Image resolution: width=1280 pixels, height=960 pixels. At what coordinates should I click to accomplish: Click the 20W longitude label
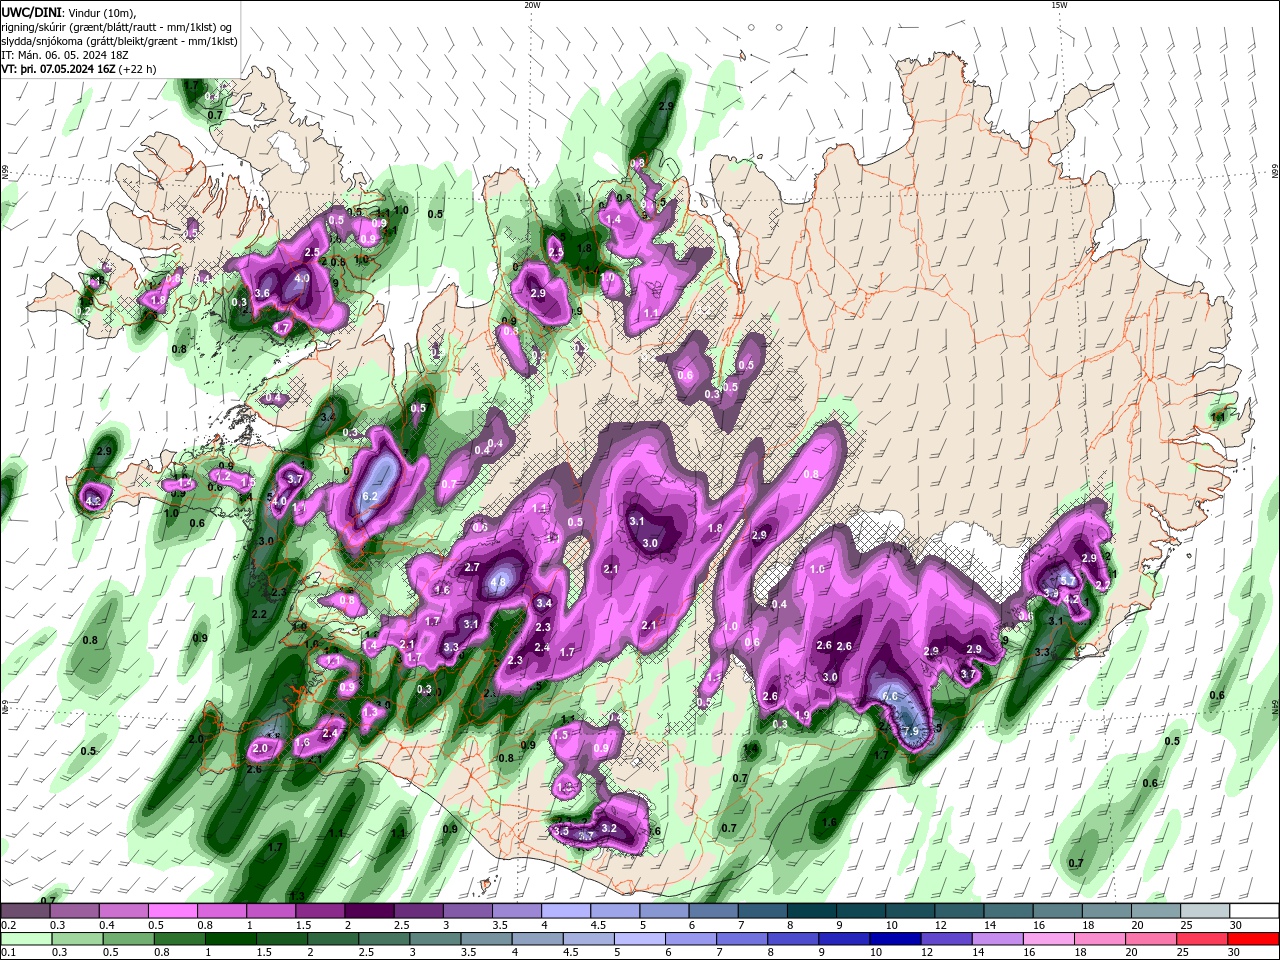click(x=532, y=5)
